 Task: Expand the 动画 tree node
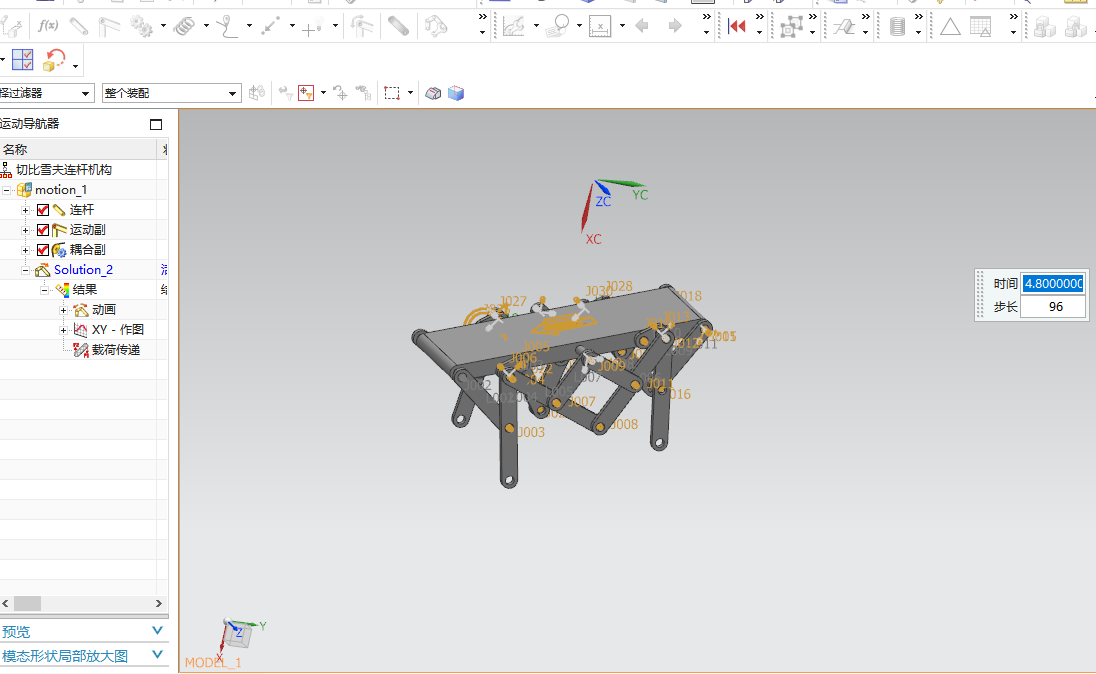coord(63,310)
